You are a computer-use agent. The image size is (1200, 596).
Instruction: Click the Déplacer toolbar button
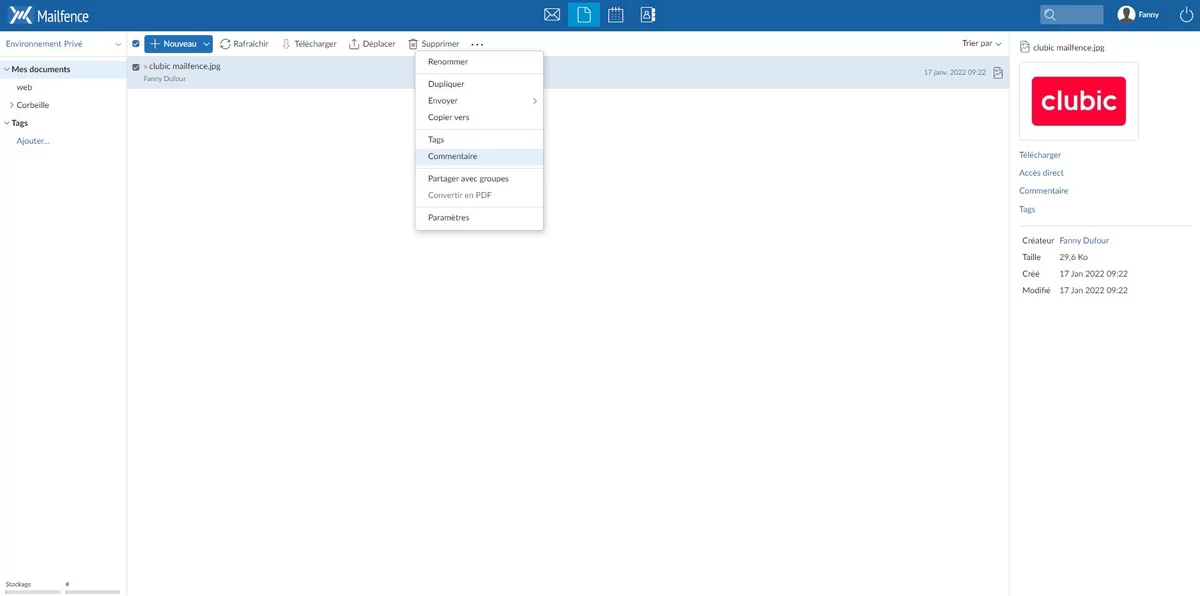[x=372, y=44]
